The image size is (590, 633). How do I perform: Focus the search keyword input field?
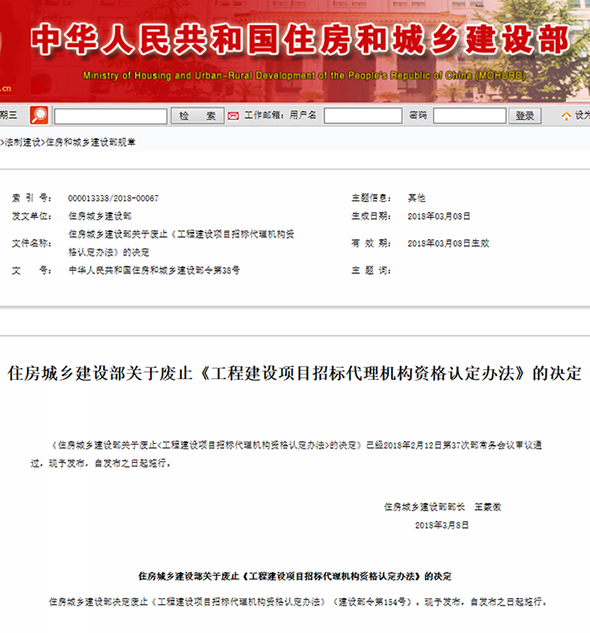coord(111,116)
